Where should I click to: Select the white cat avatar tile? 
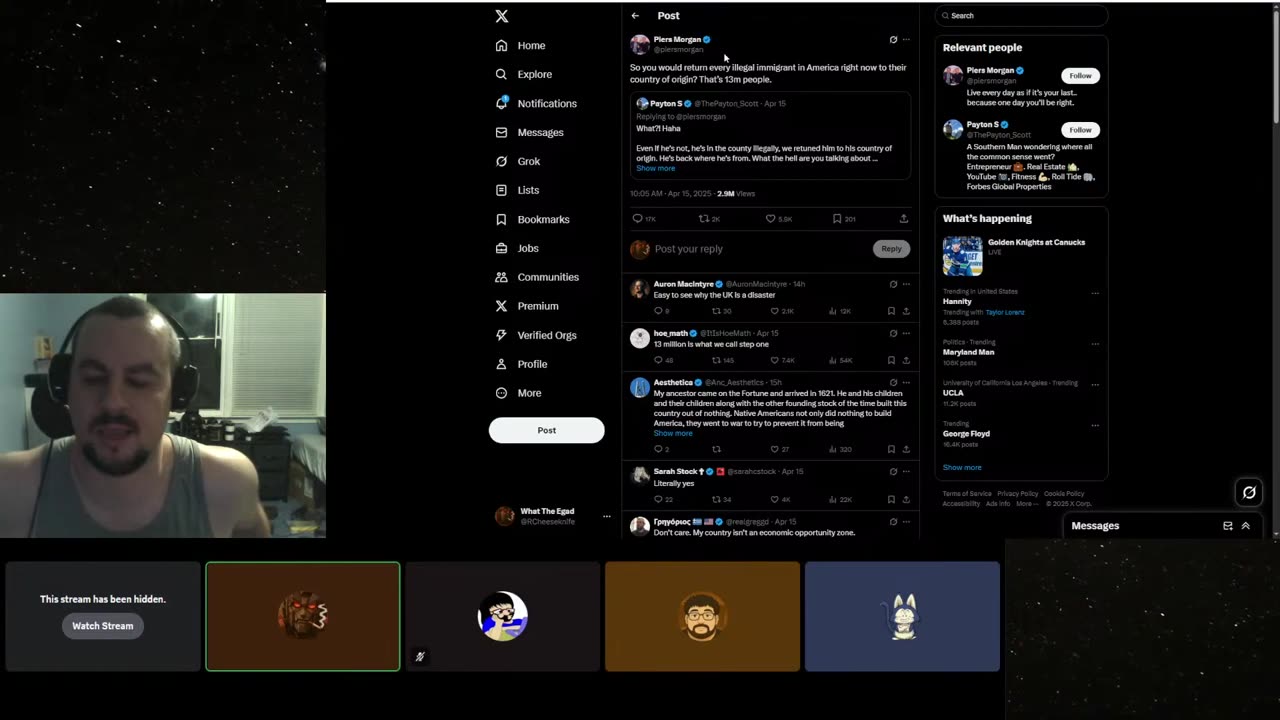pos(902,616)
